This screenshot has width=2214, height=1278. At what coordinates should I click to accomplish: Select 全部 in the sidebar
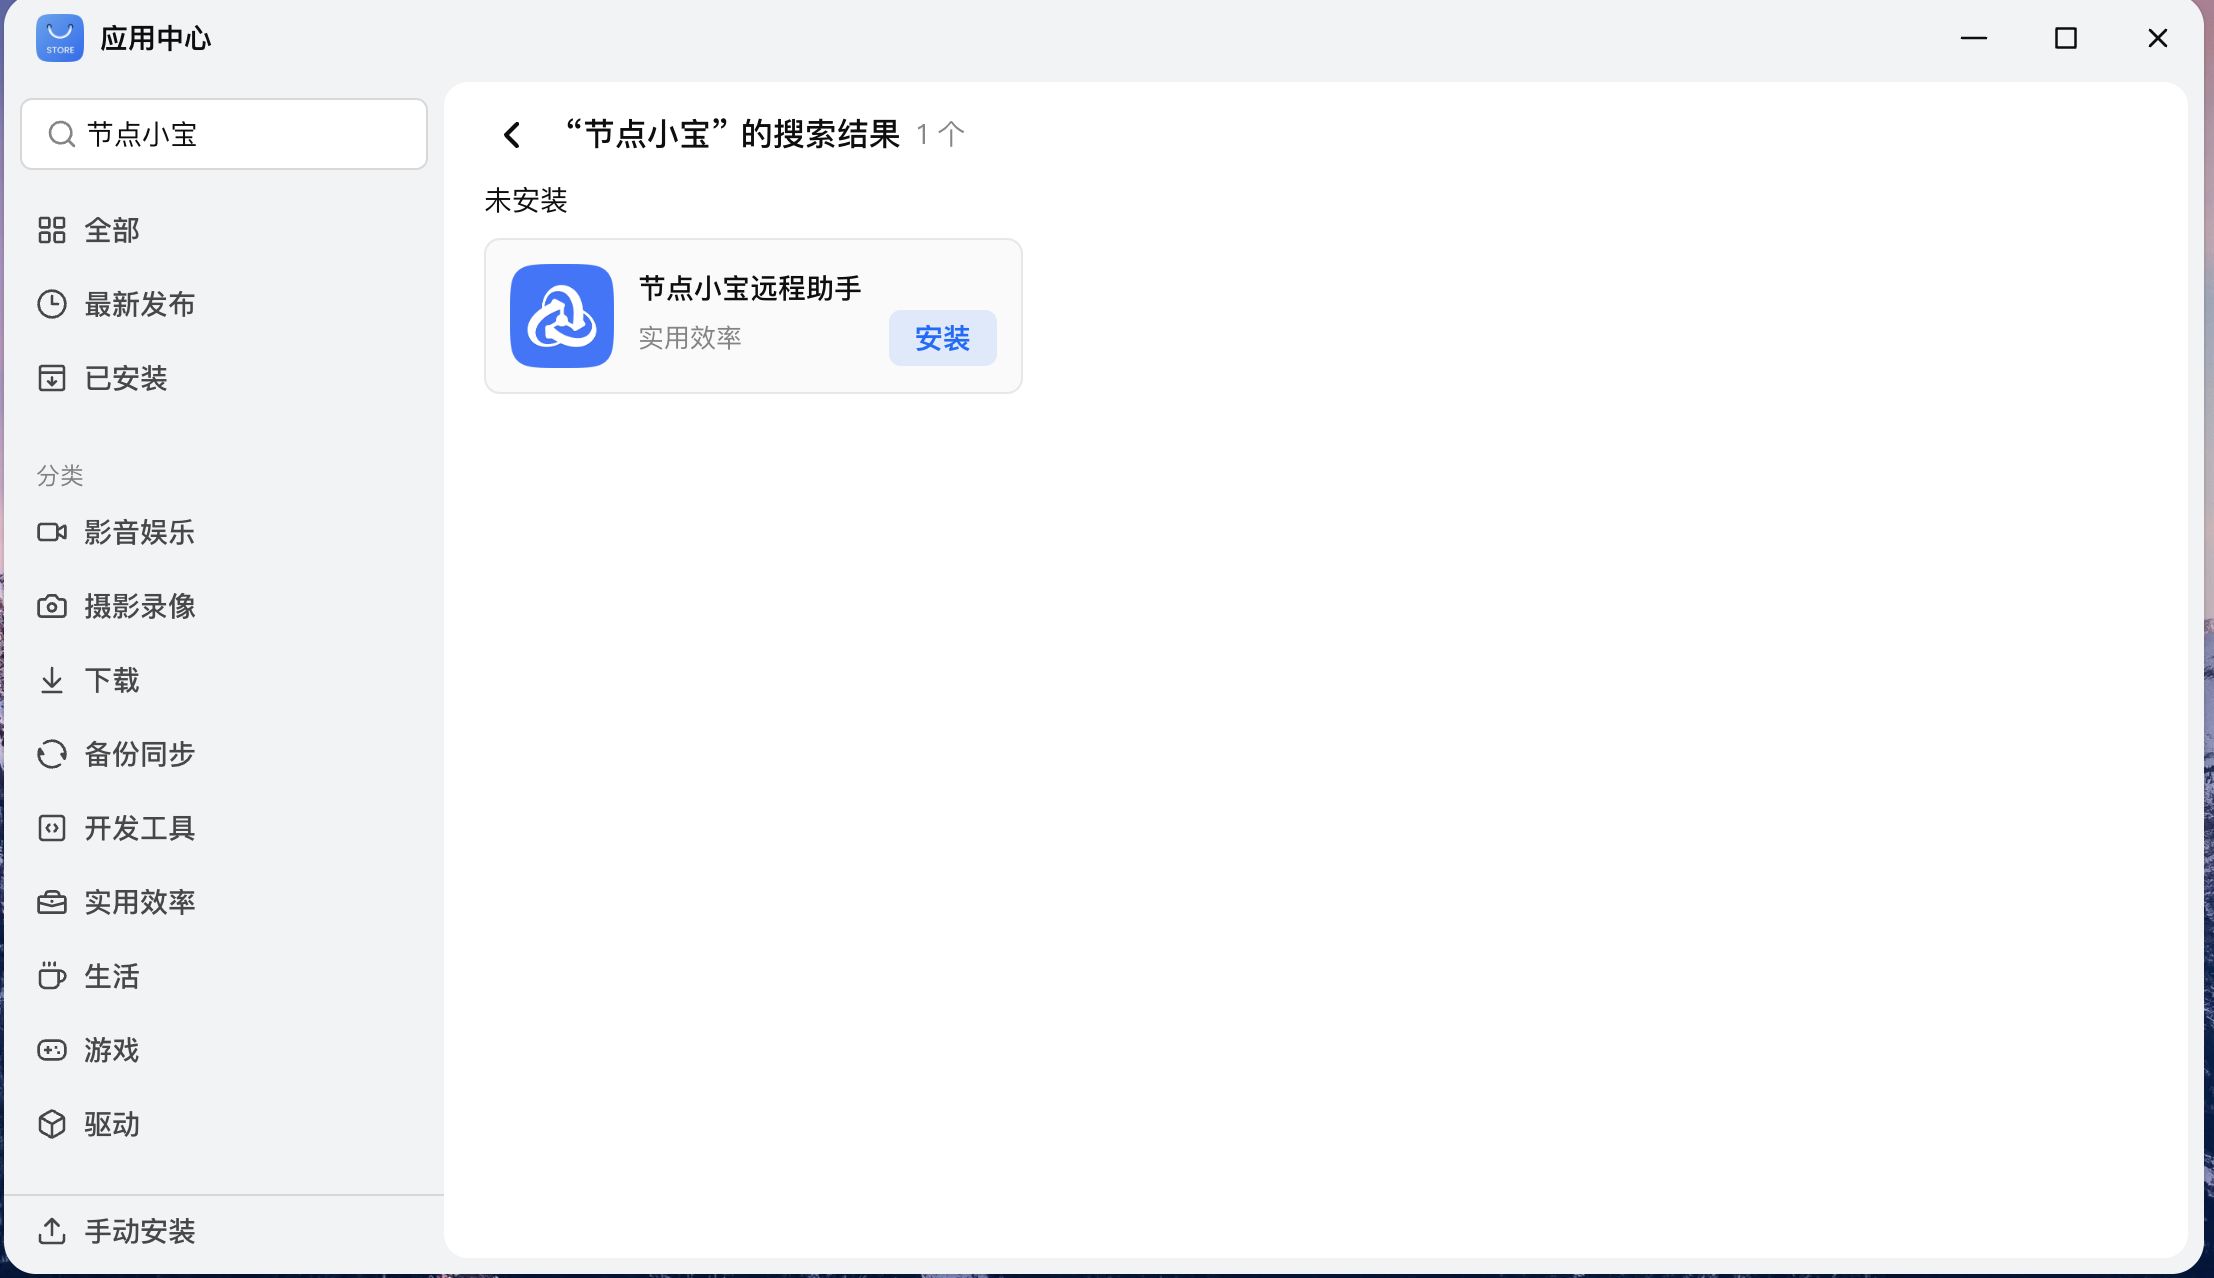tap(111, 230)
